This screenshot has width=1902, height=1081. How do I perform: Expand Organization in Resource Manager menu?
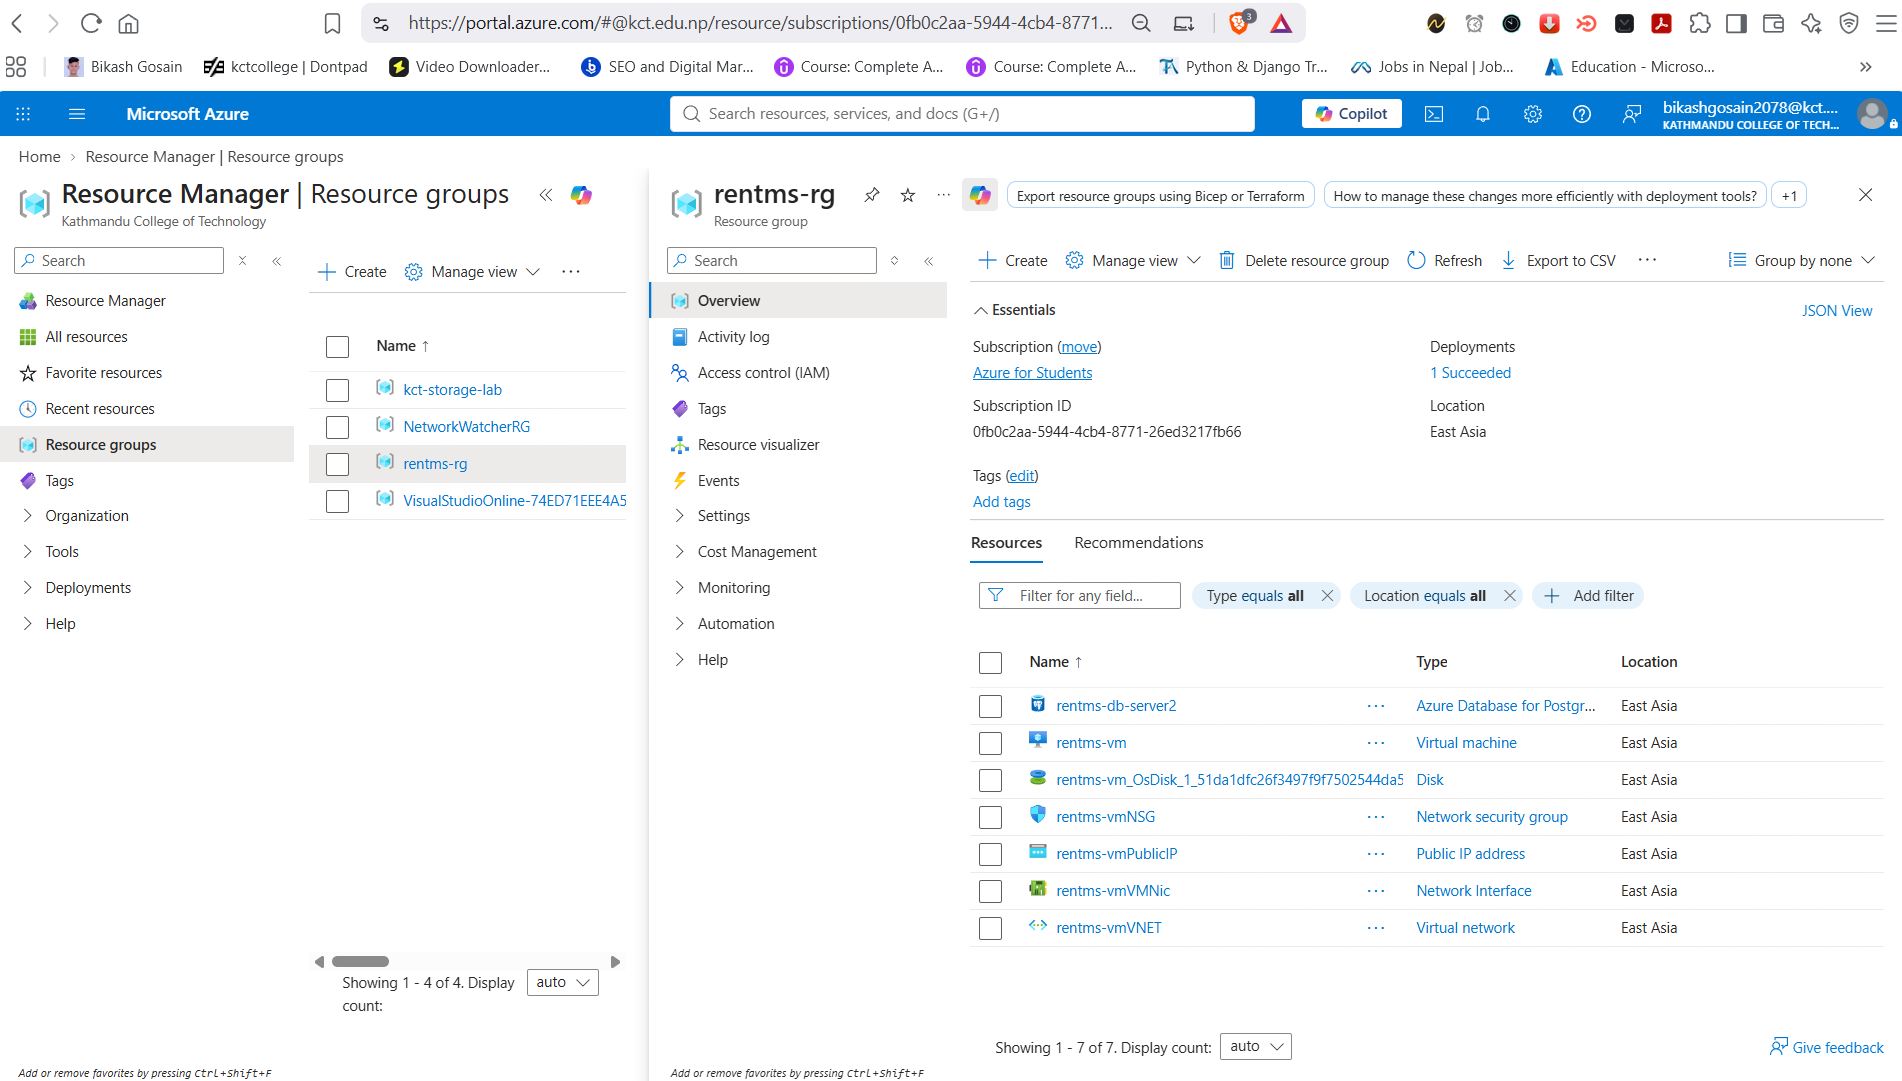[x=28, y=516]
